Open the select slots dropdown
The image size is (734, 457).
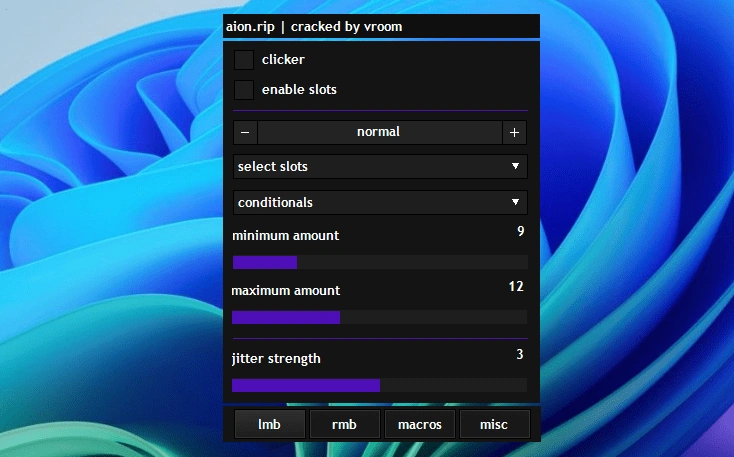tap(380, 167)
